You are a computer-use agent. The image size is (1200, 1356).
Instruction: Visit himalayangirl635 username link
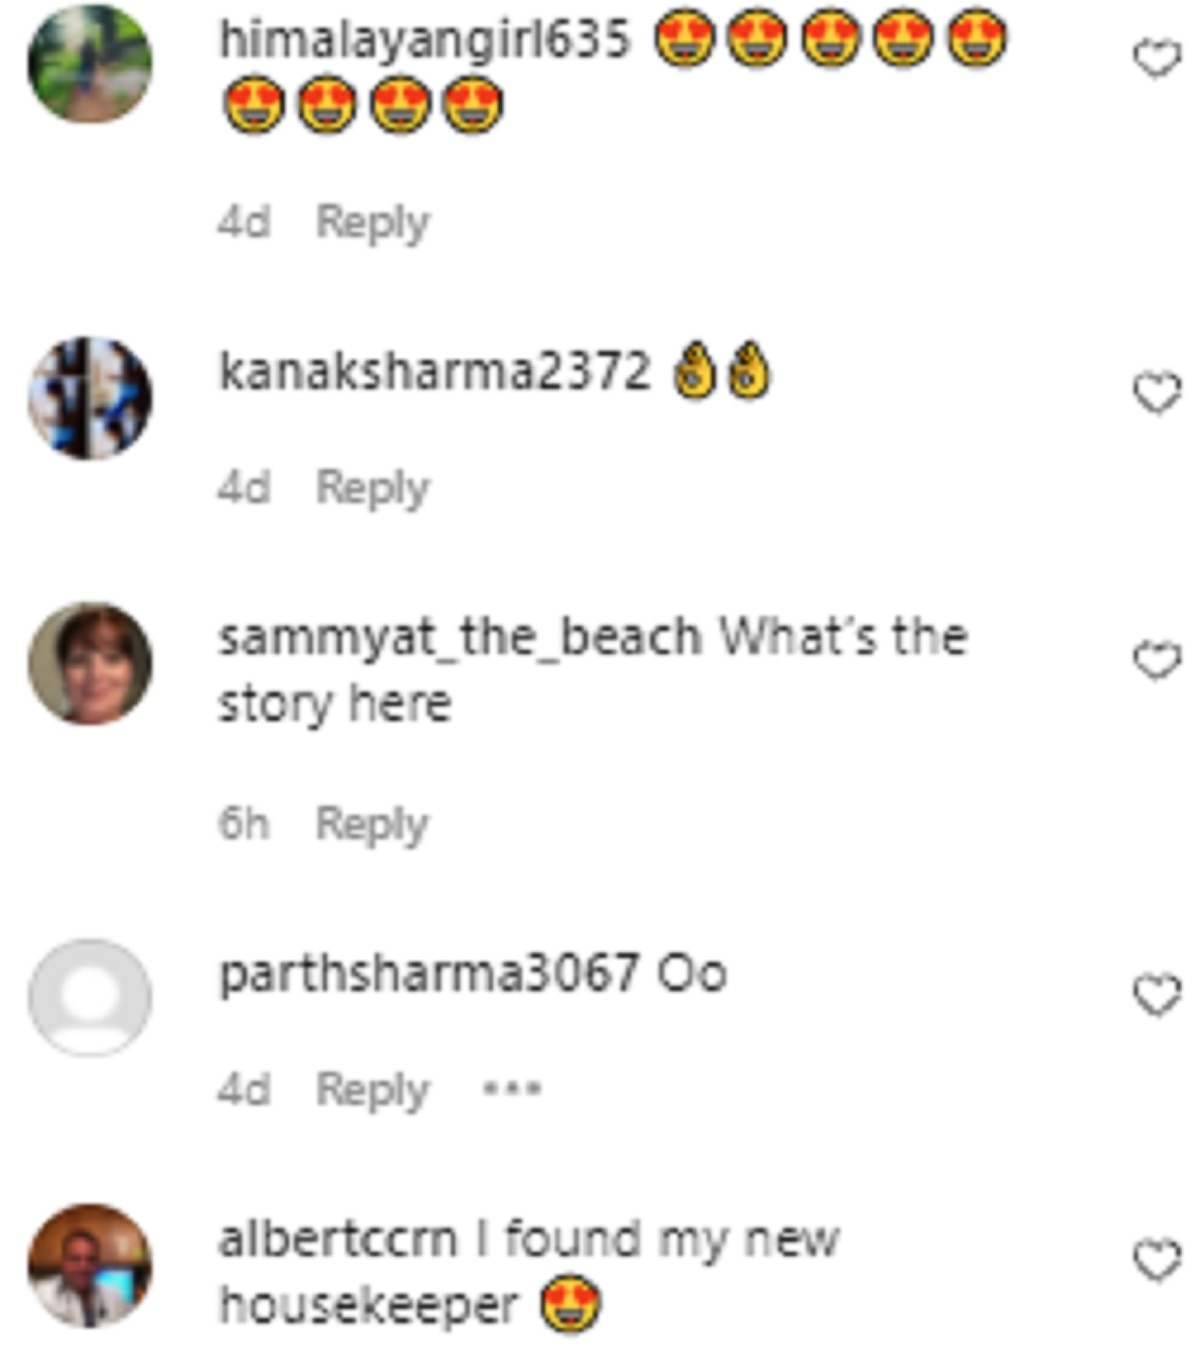(424, 40)
